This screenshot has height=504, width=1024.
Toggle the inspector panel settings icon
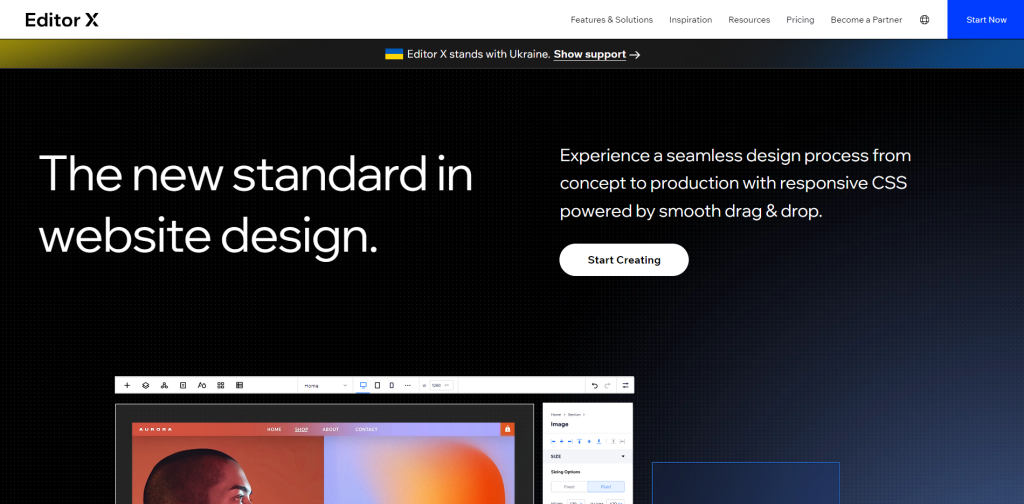pos(626,385)
